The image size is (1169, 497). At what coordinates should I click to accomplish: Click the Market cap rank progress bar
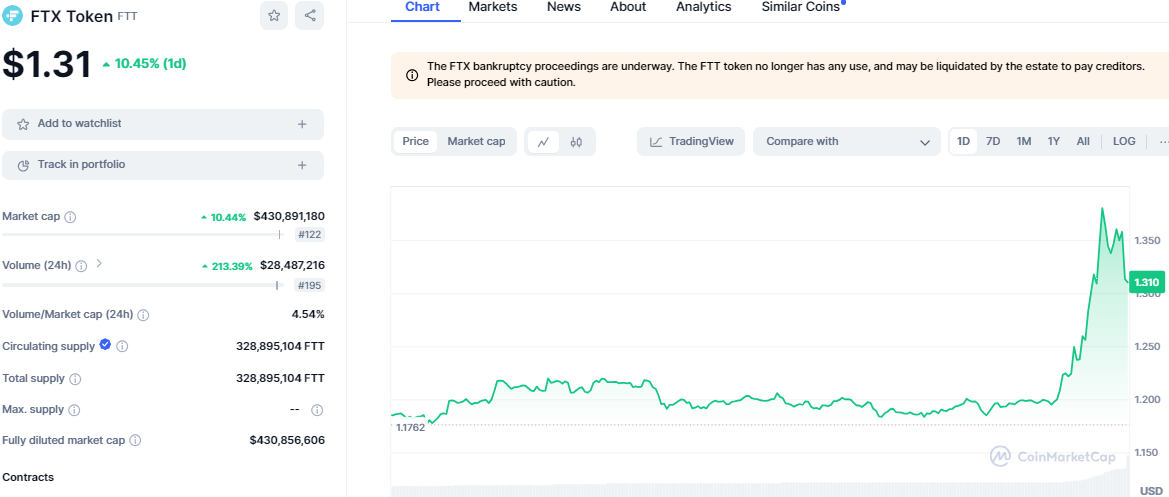(x=143, y=235)
